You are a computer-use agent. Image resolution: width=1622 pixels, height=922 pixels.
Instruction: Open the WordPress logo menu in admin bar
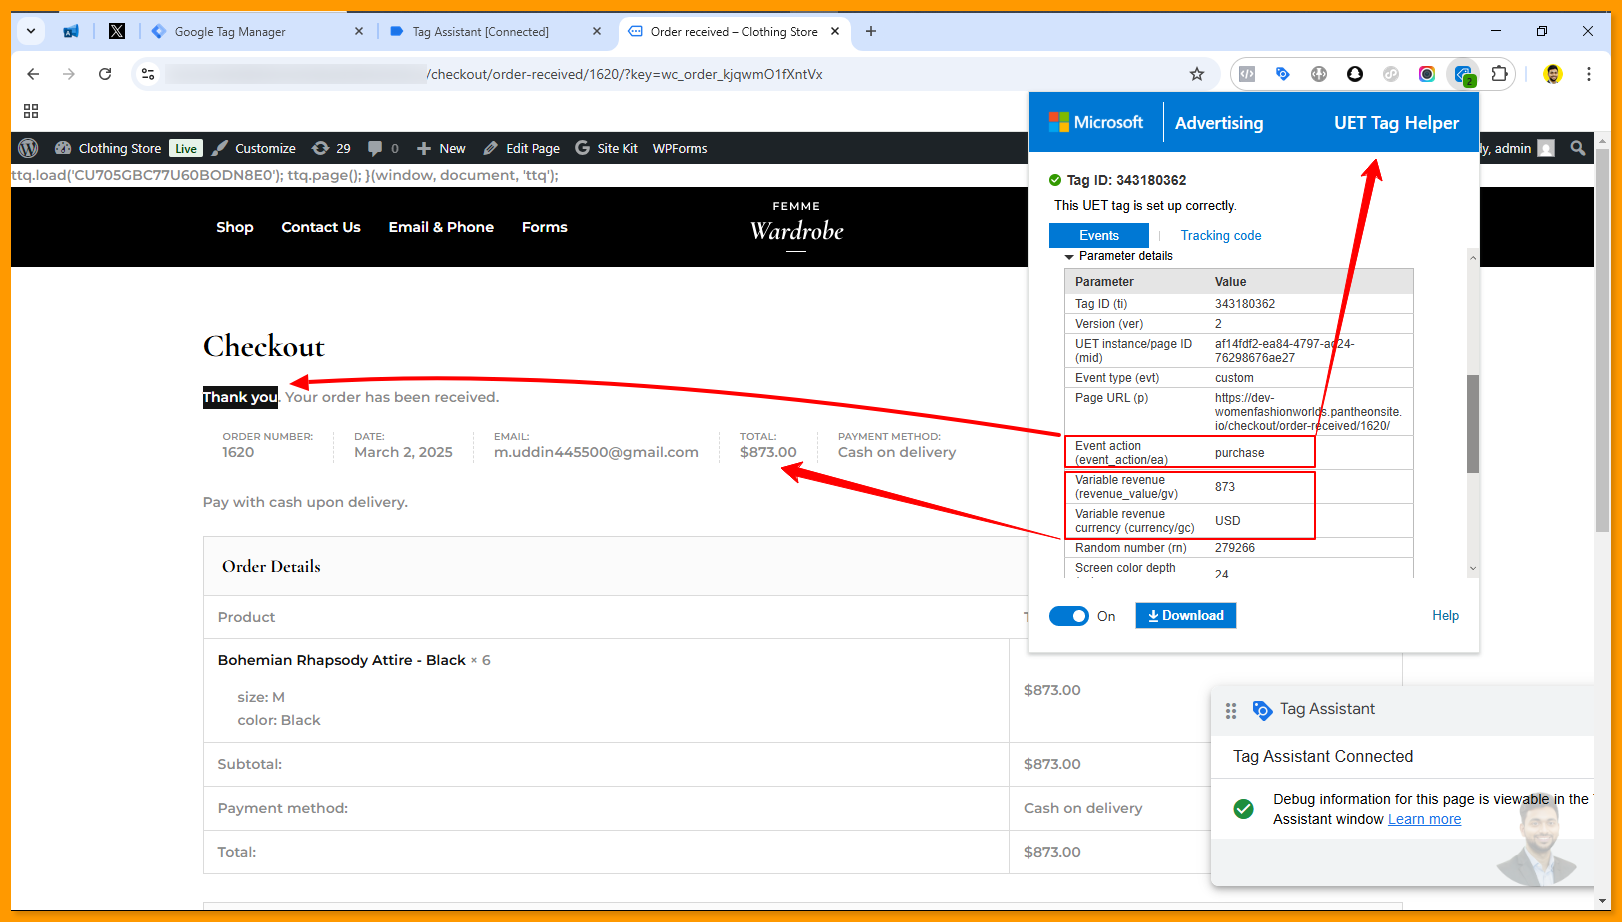coord(28,148)
